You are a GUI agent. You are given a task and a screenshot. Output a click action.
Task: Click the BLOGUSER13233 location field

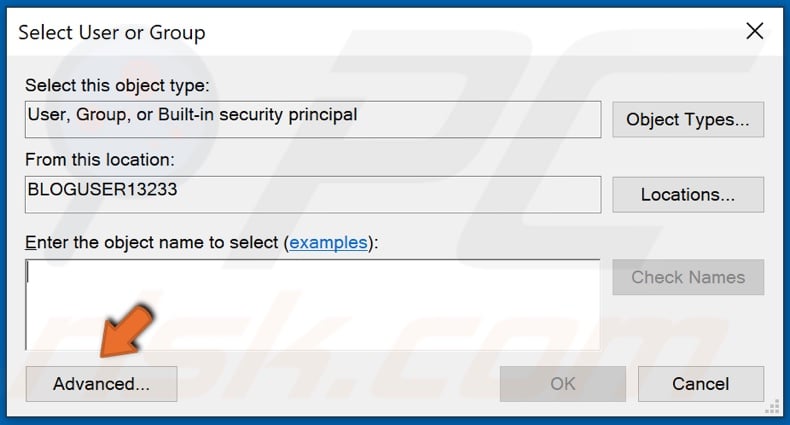312,193
